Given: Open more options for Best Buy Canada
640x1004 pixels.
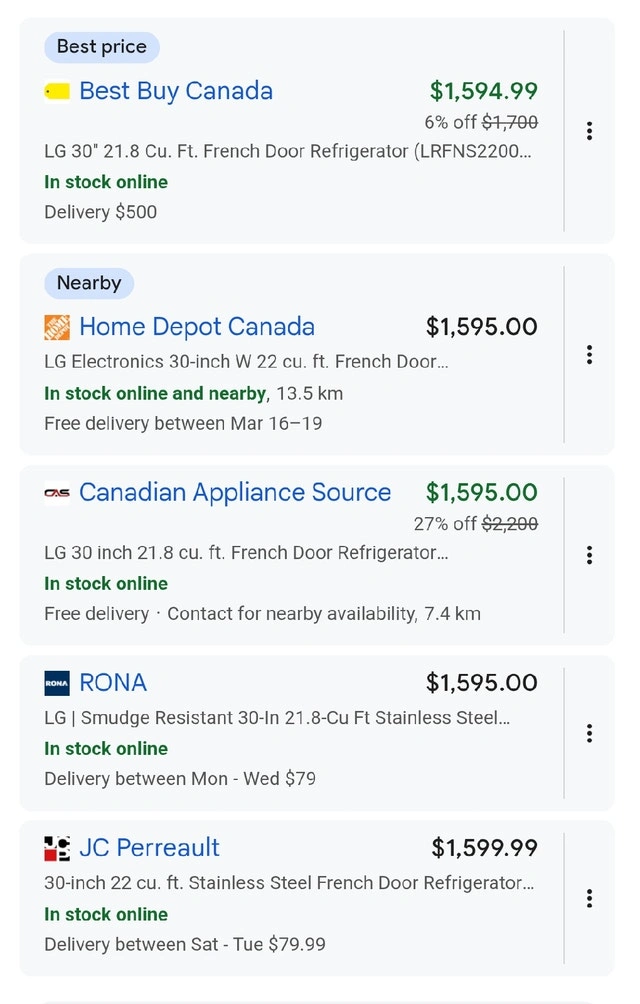Looking at the screenshot, I should click(590, 131).
